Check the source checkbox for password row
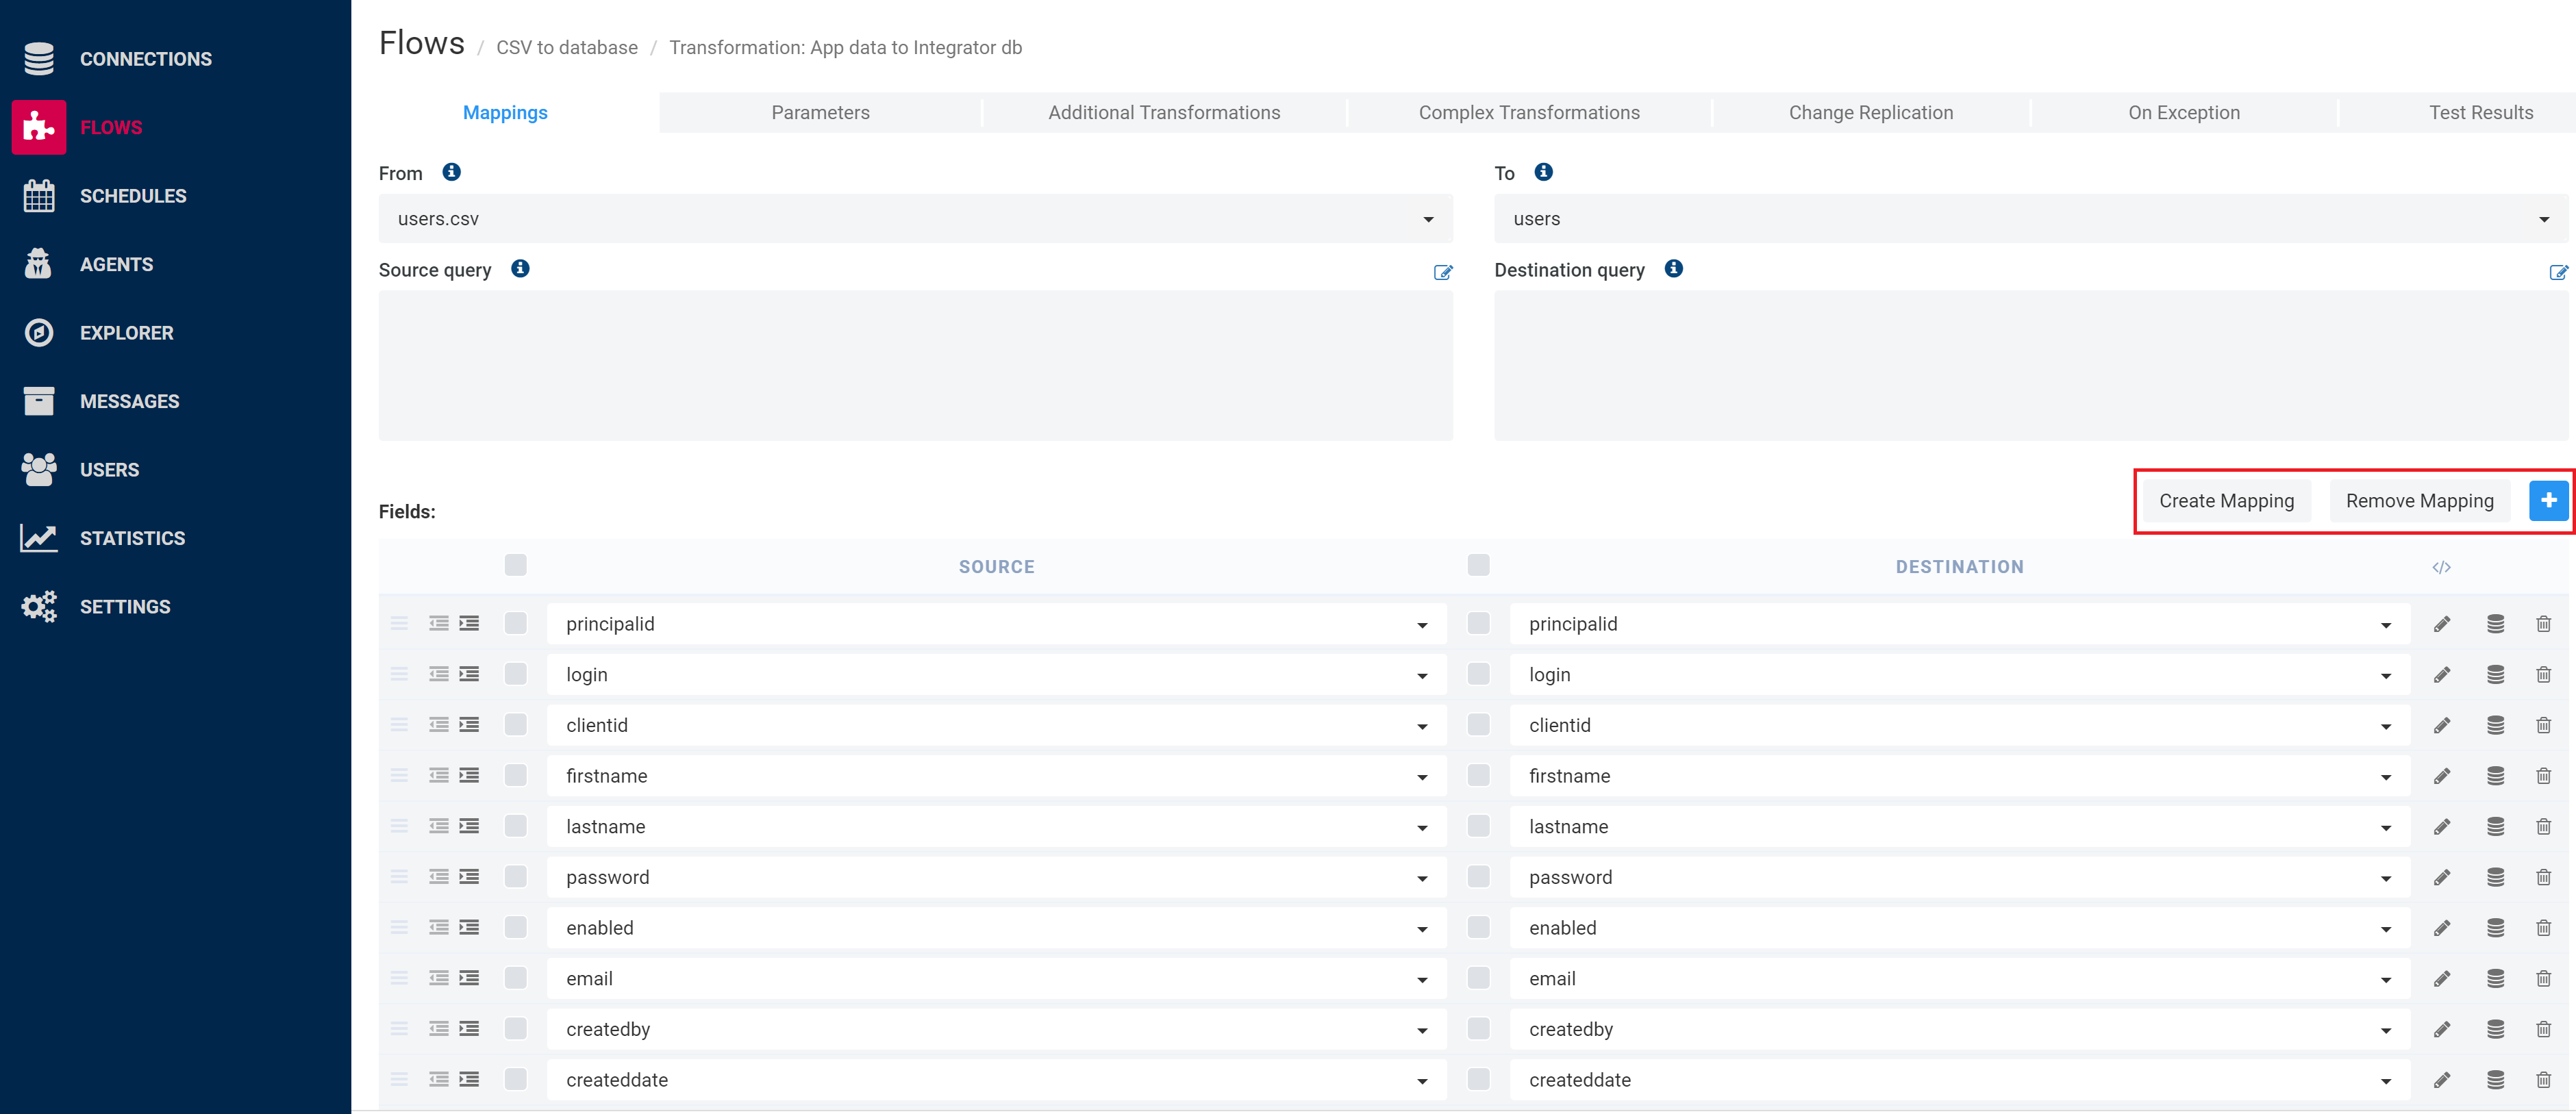 pyautogui.click(x=515, y=877)
